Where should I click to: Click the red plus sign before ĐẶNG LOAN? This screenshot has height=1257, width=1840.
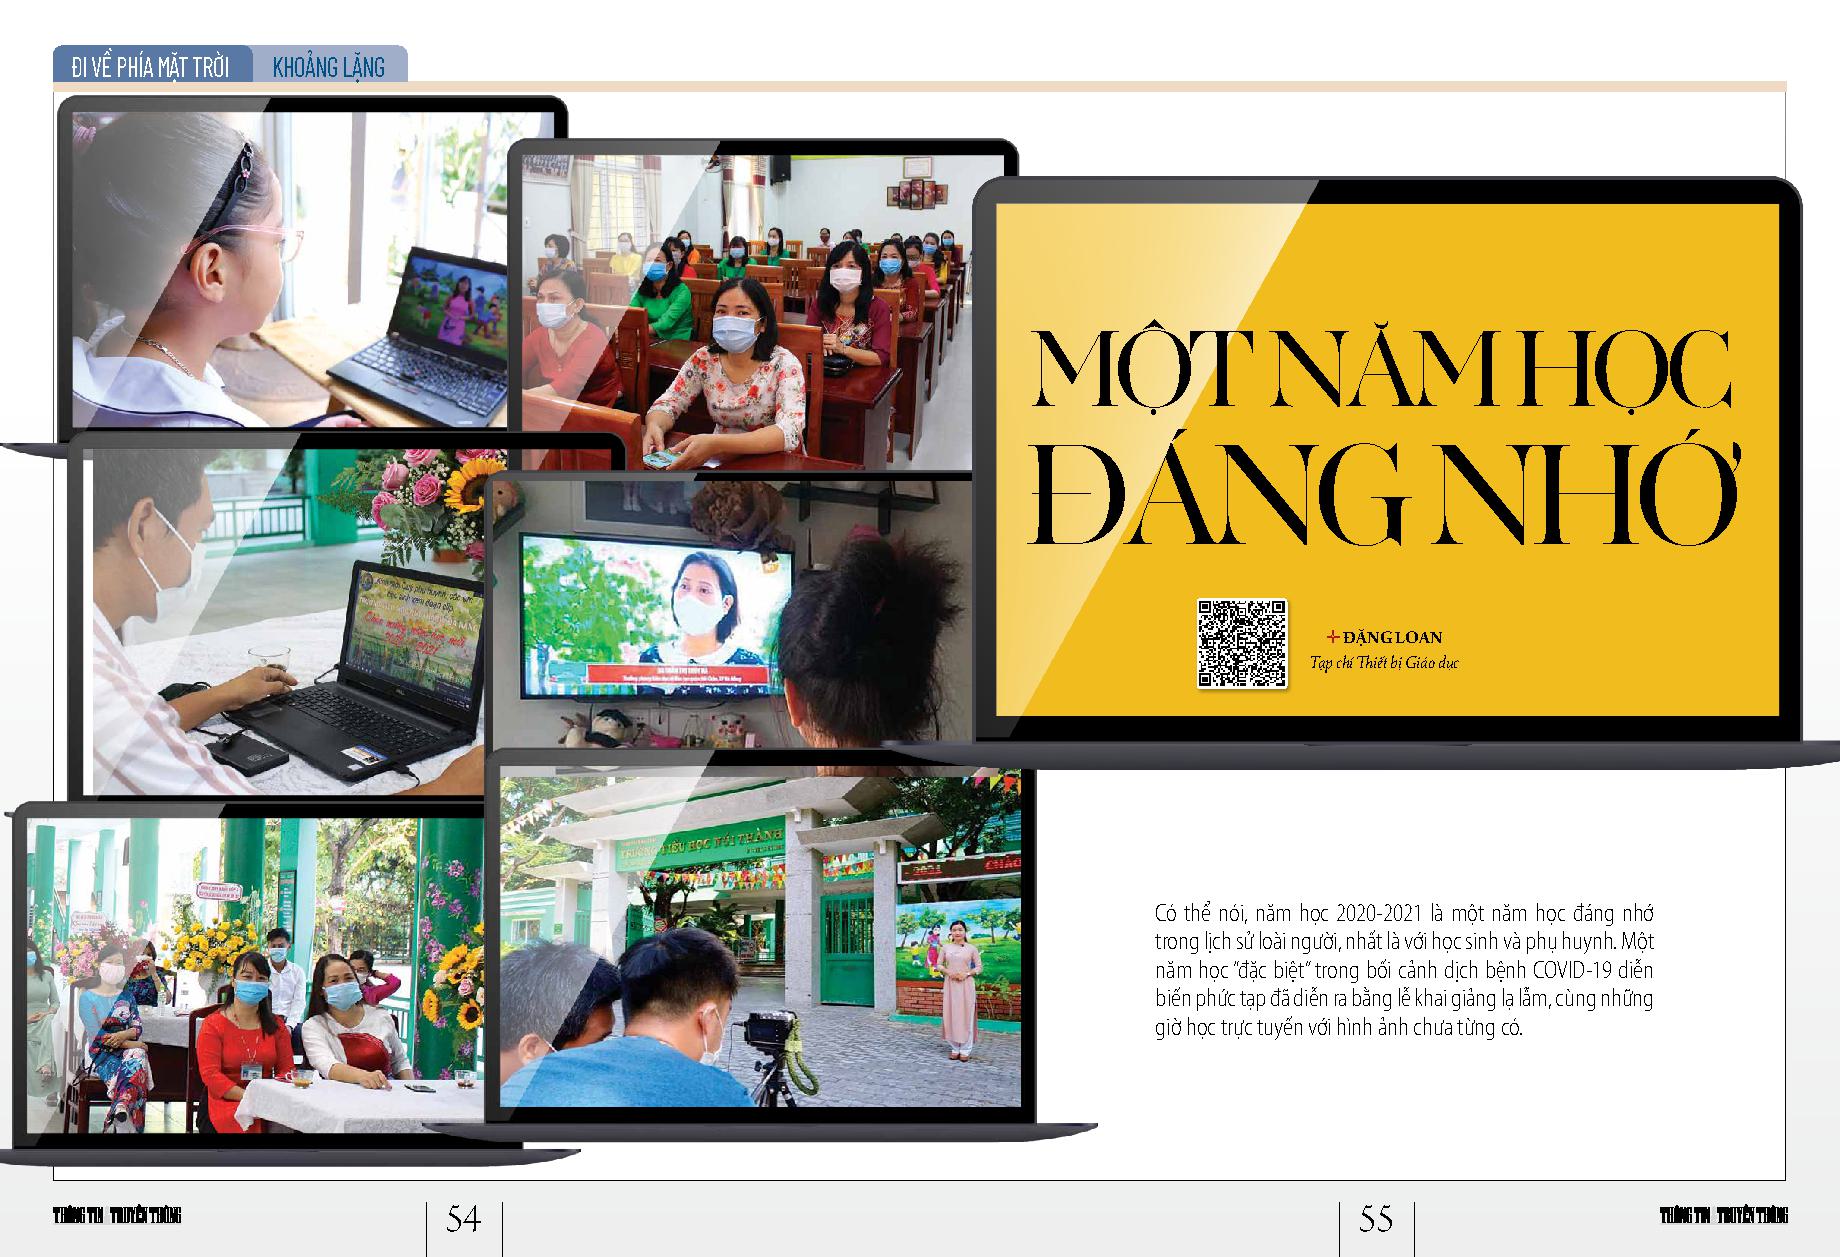point(1332,636)
